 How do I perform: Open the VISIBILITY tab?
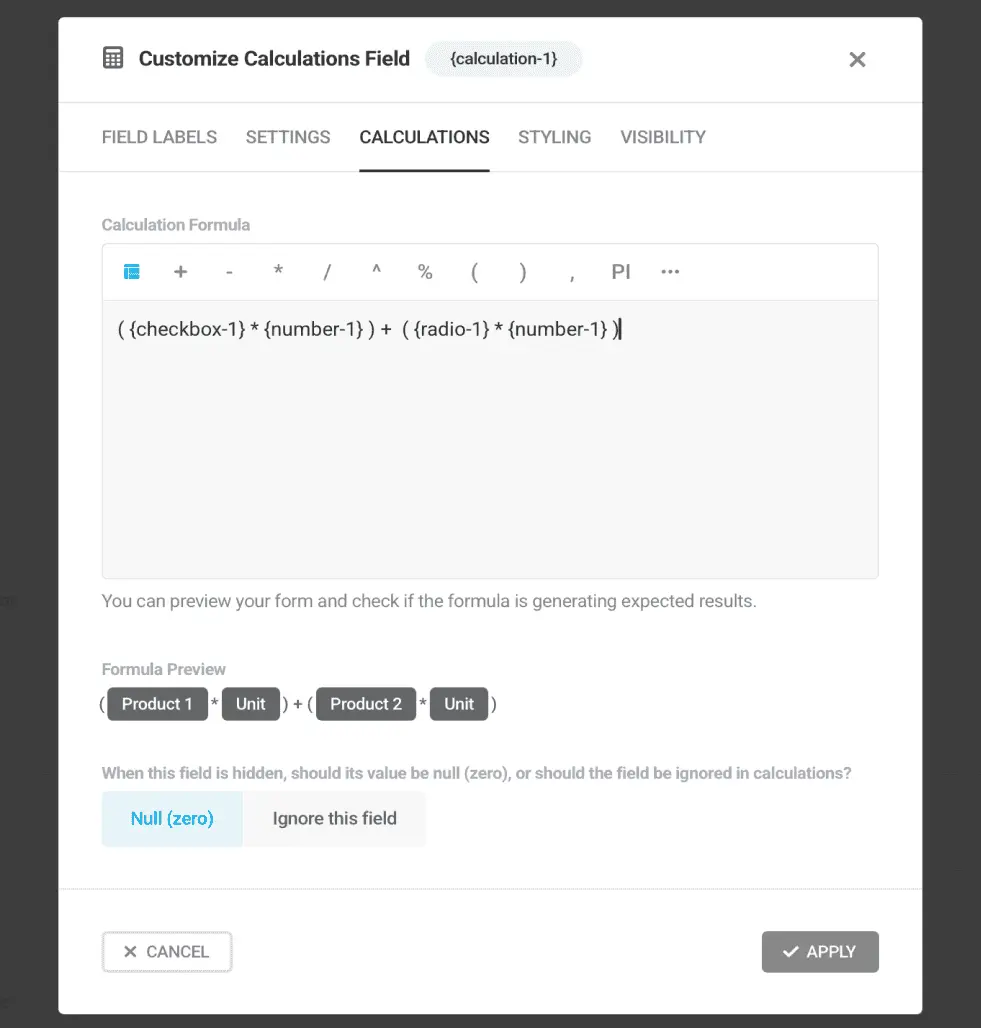click(x=663, y=137)
